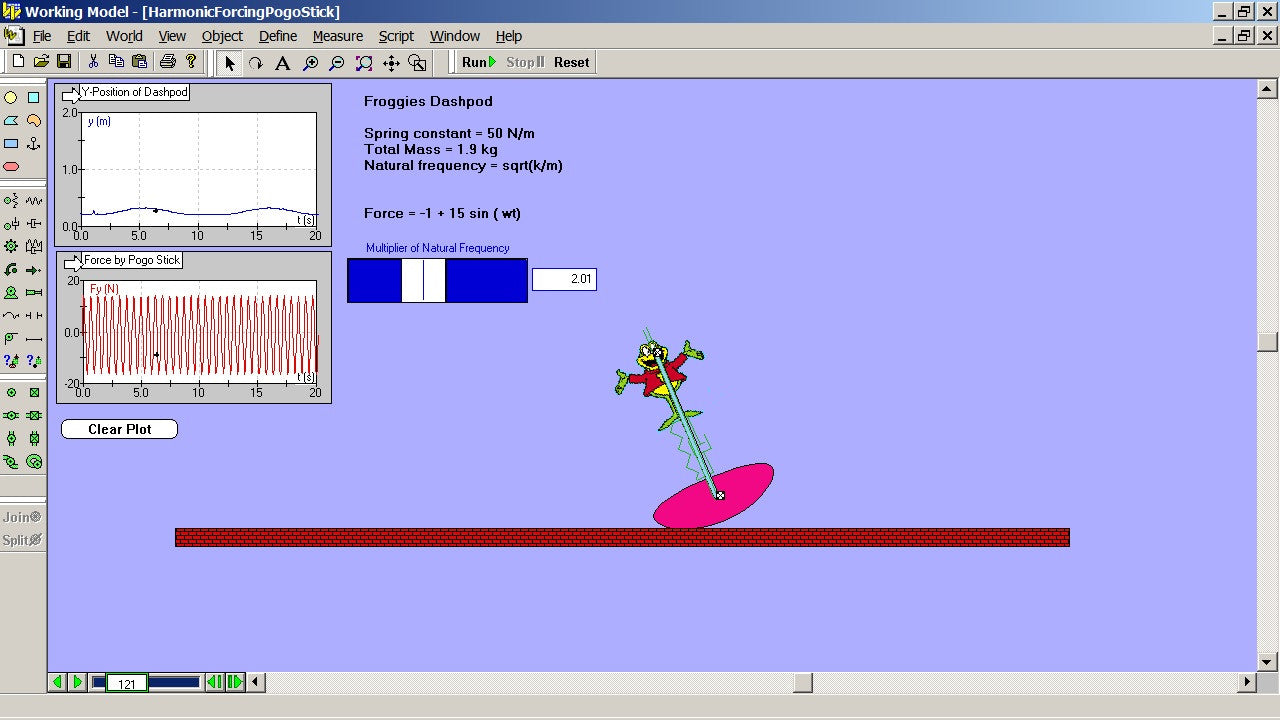Click the Print icon in toolbar
Screen dimensions: 1280x720
pos(167,62)
